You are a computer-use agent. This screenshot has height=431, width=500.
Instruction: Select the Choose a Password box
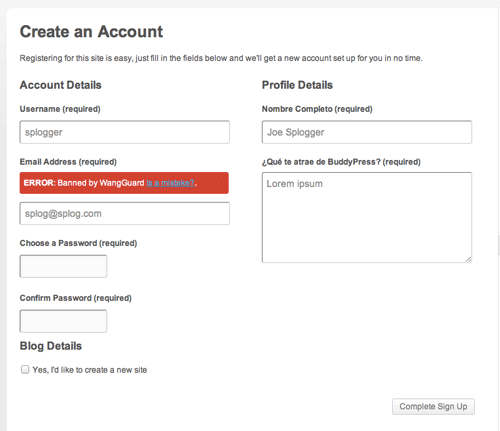pos(63,266)
